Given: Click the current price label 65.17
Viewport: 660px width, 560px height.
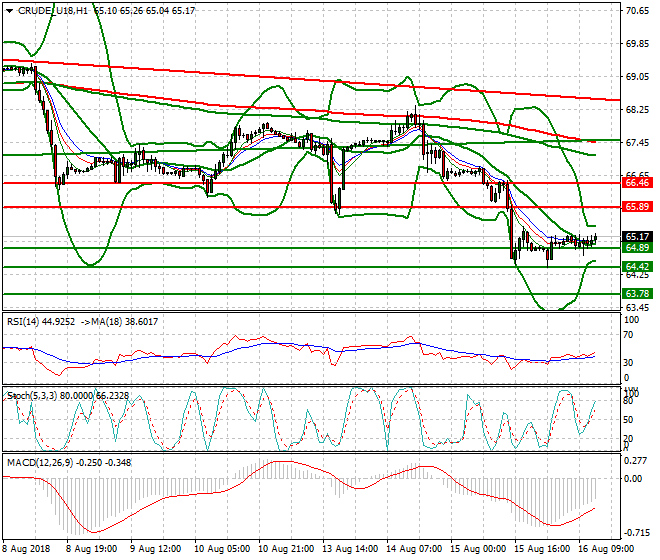Looking at the screenshot, I should 637,237.
